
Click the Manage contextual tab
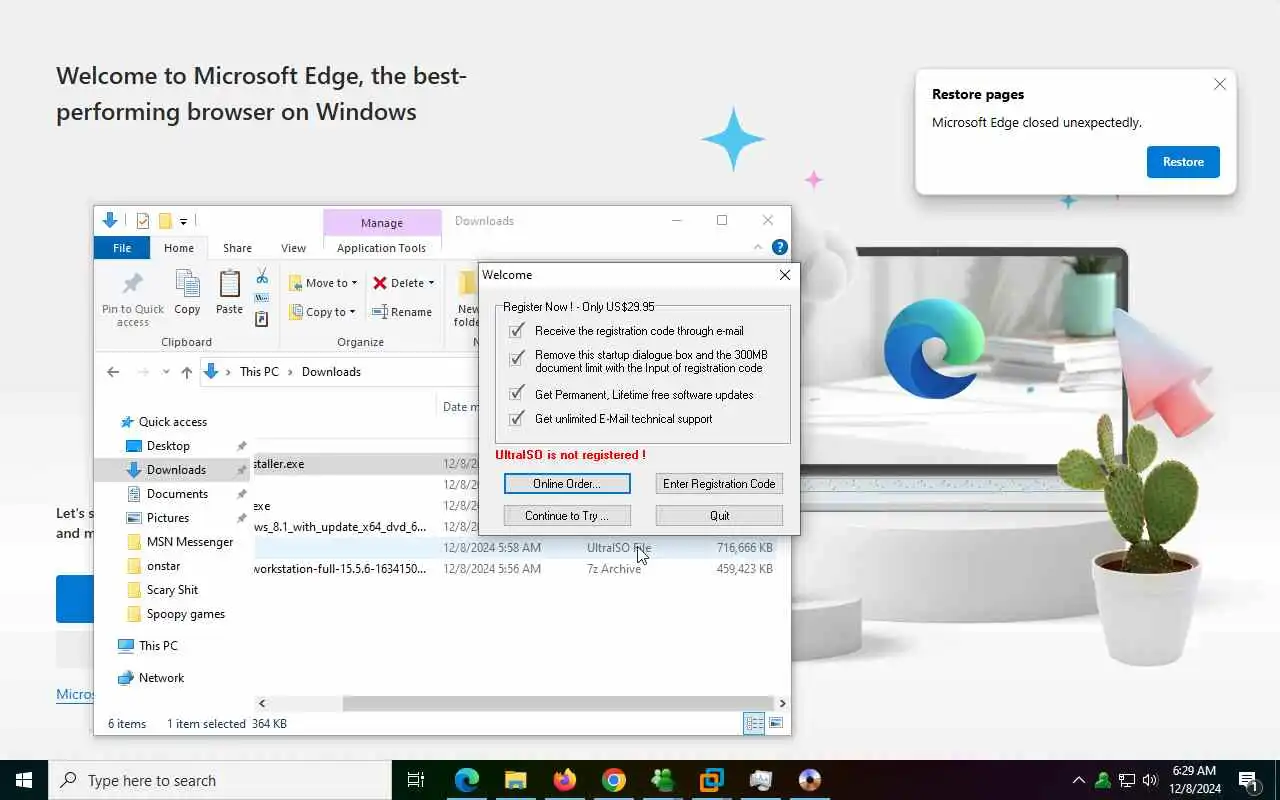click(x=382, y=223)
